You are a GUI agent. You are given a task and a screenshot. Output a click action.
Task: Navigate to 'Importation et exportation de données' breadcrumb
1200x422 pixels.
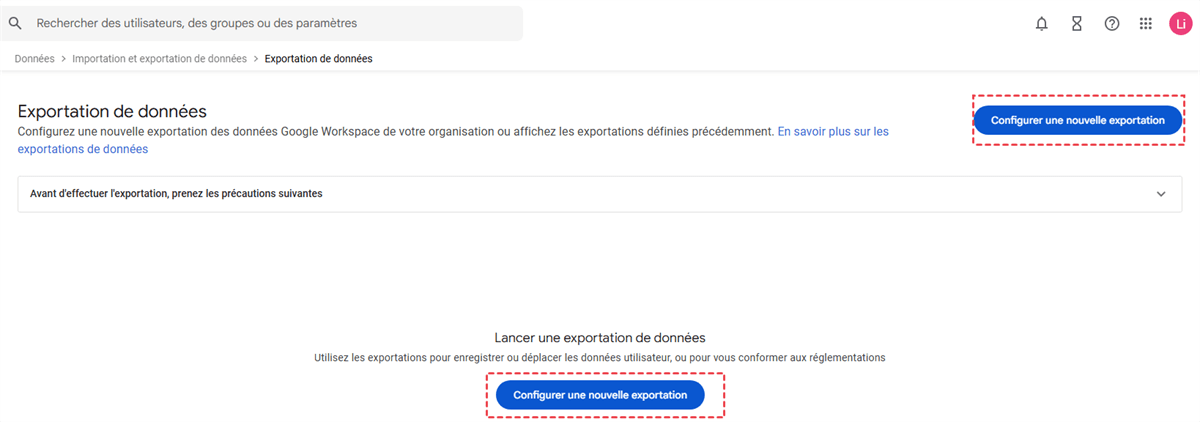point(159,59)
